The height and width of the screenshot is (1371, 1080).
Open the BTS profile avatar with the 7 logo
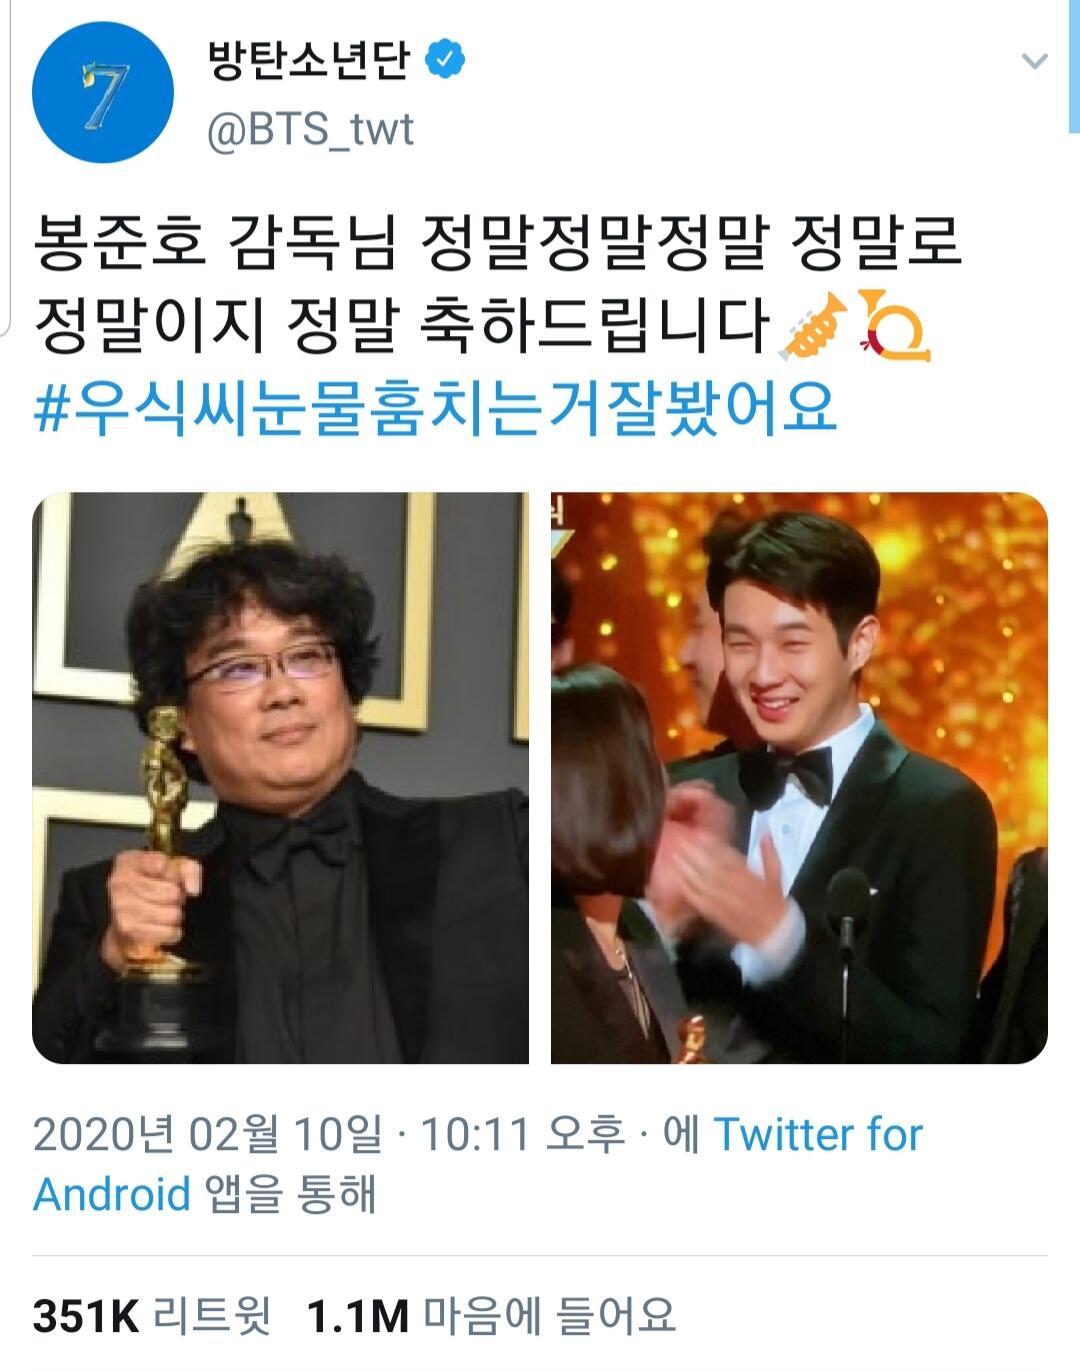point(103,92)
